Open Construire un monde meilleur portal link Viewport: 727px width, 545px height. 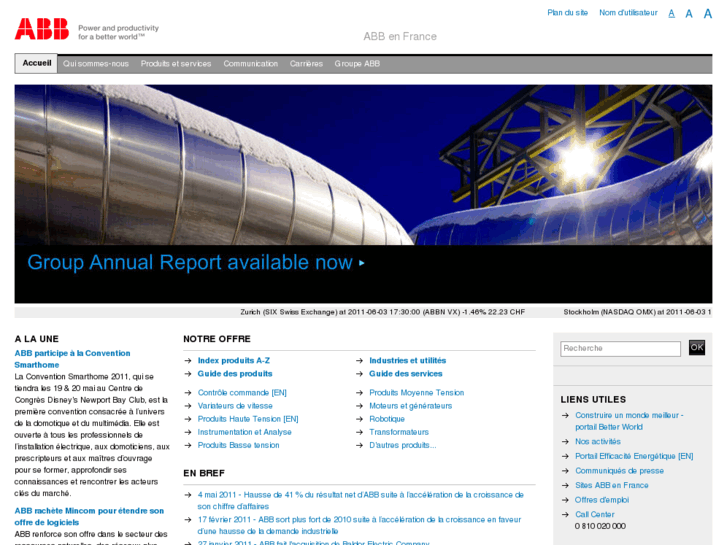coord(629,421)
